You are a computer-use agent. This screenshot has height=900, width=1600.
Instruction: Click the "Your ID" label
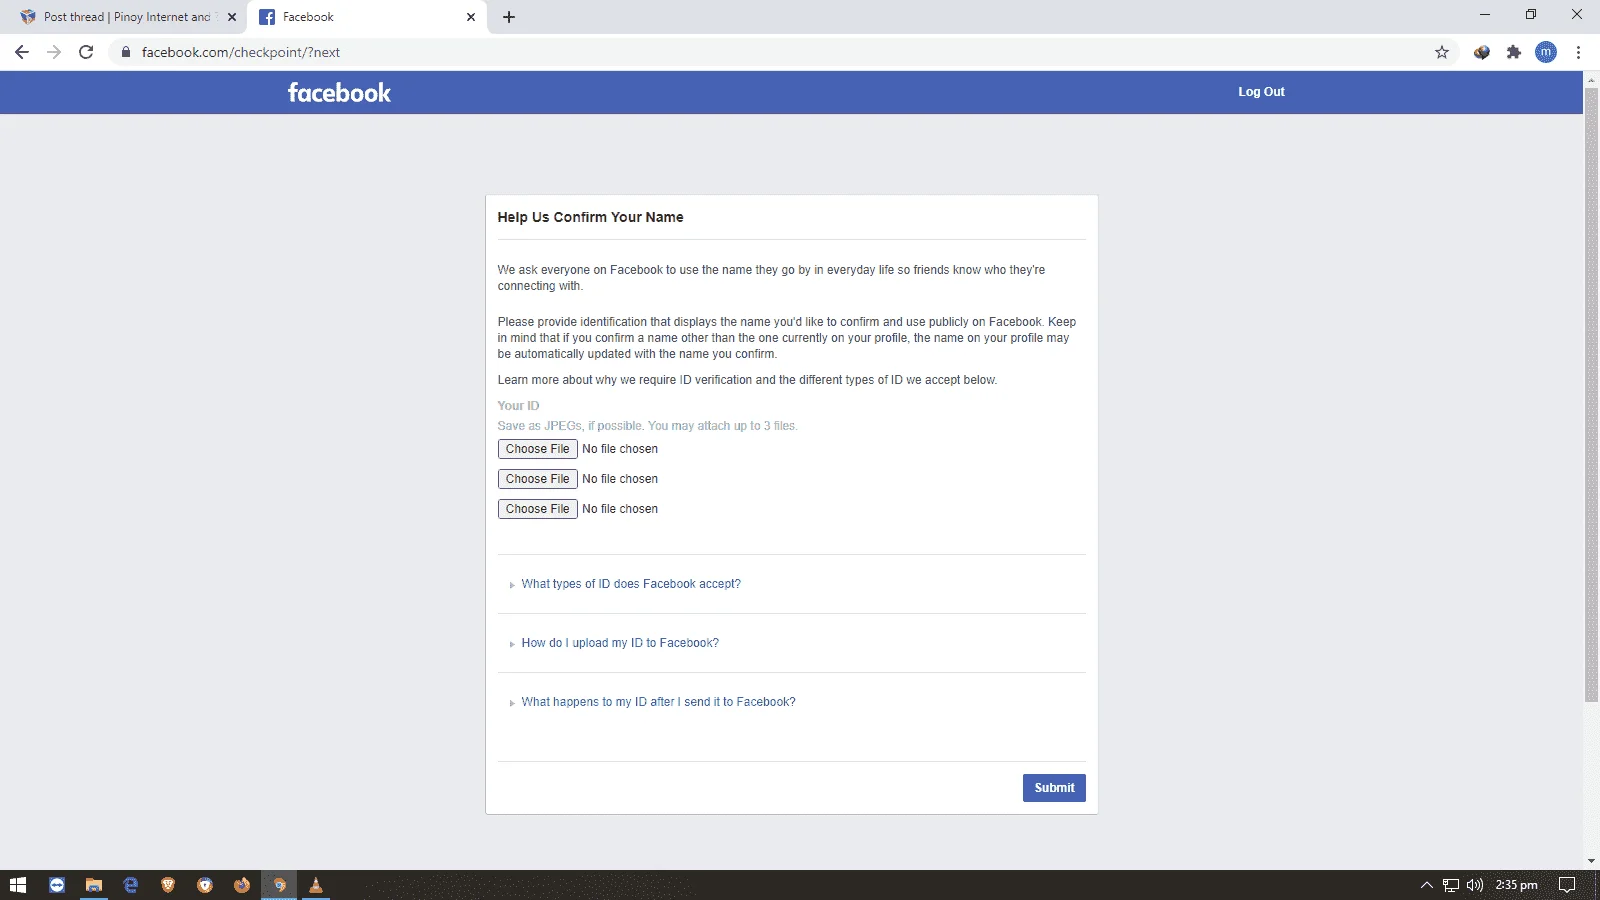[518, 406]
